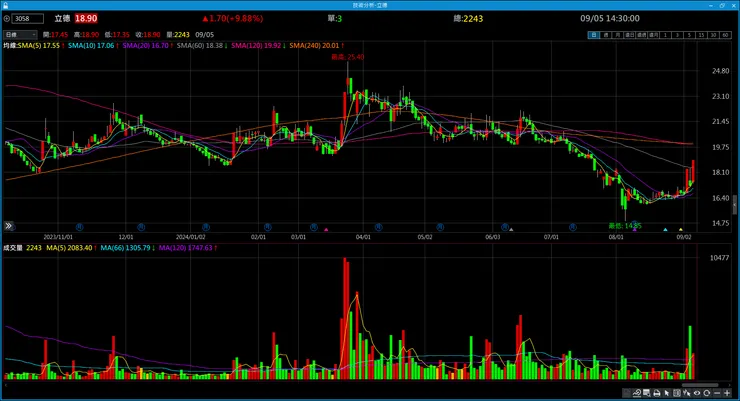This screenshot has height=401, width=740.
Task: Click the SMA(60) 18.38 indicator label
Action: click(200, 46)
